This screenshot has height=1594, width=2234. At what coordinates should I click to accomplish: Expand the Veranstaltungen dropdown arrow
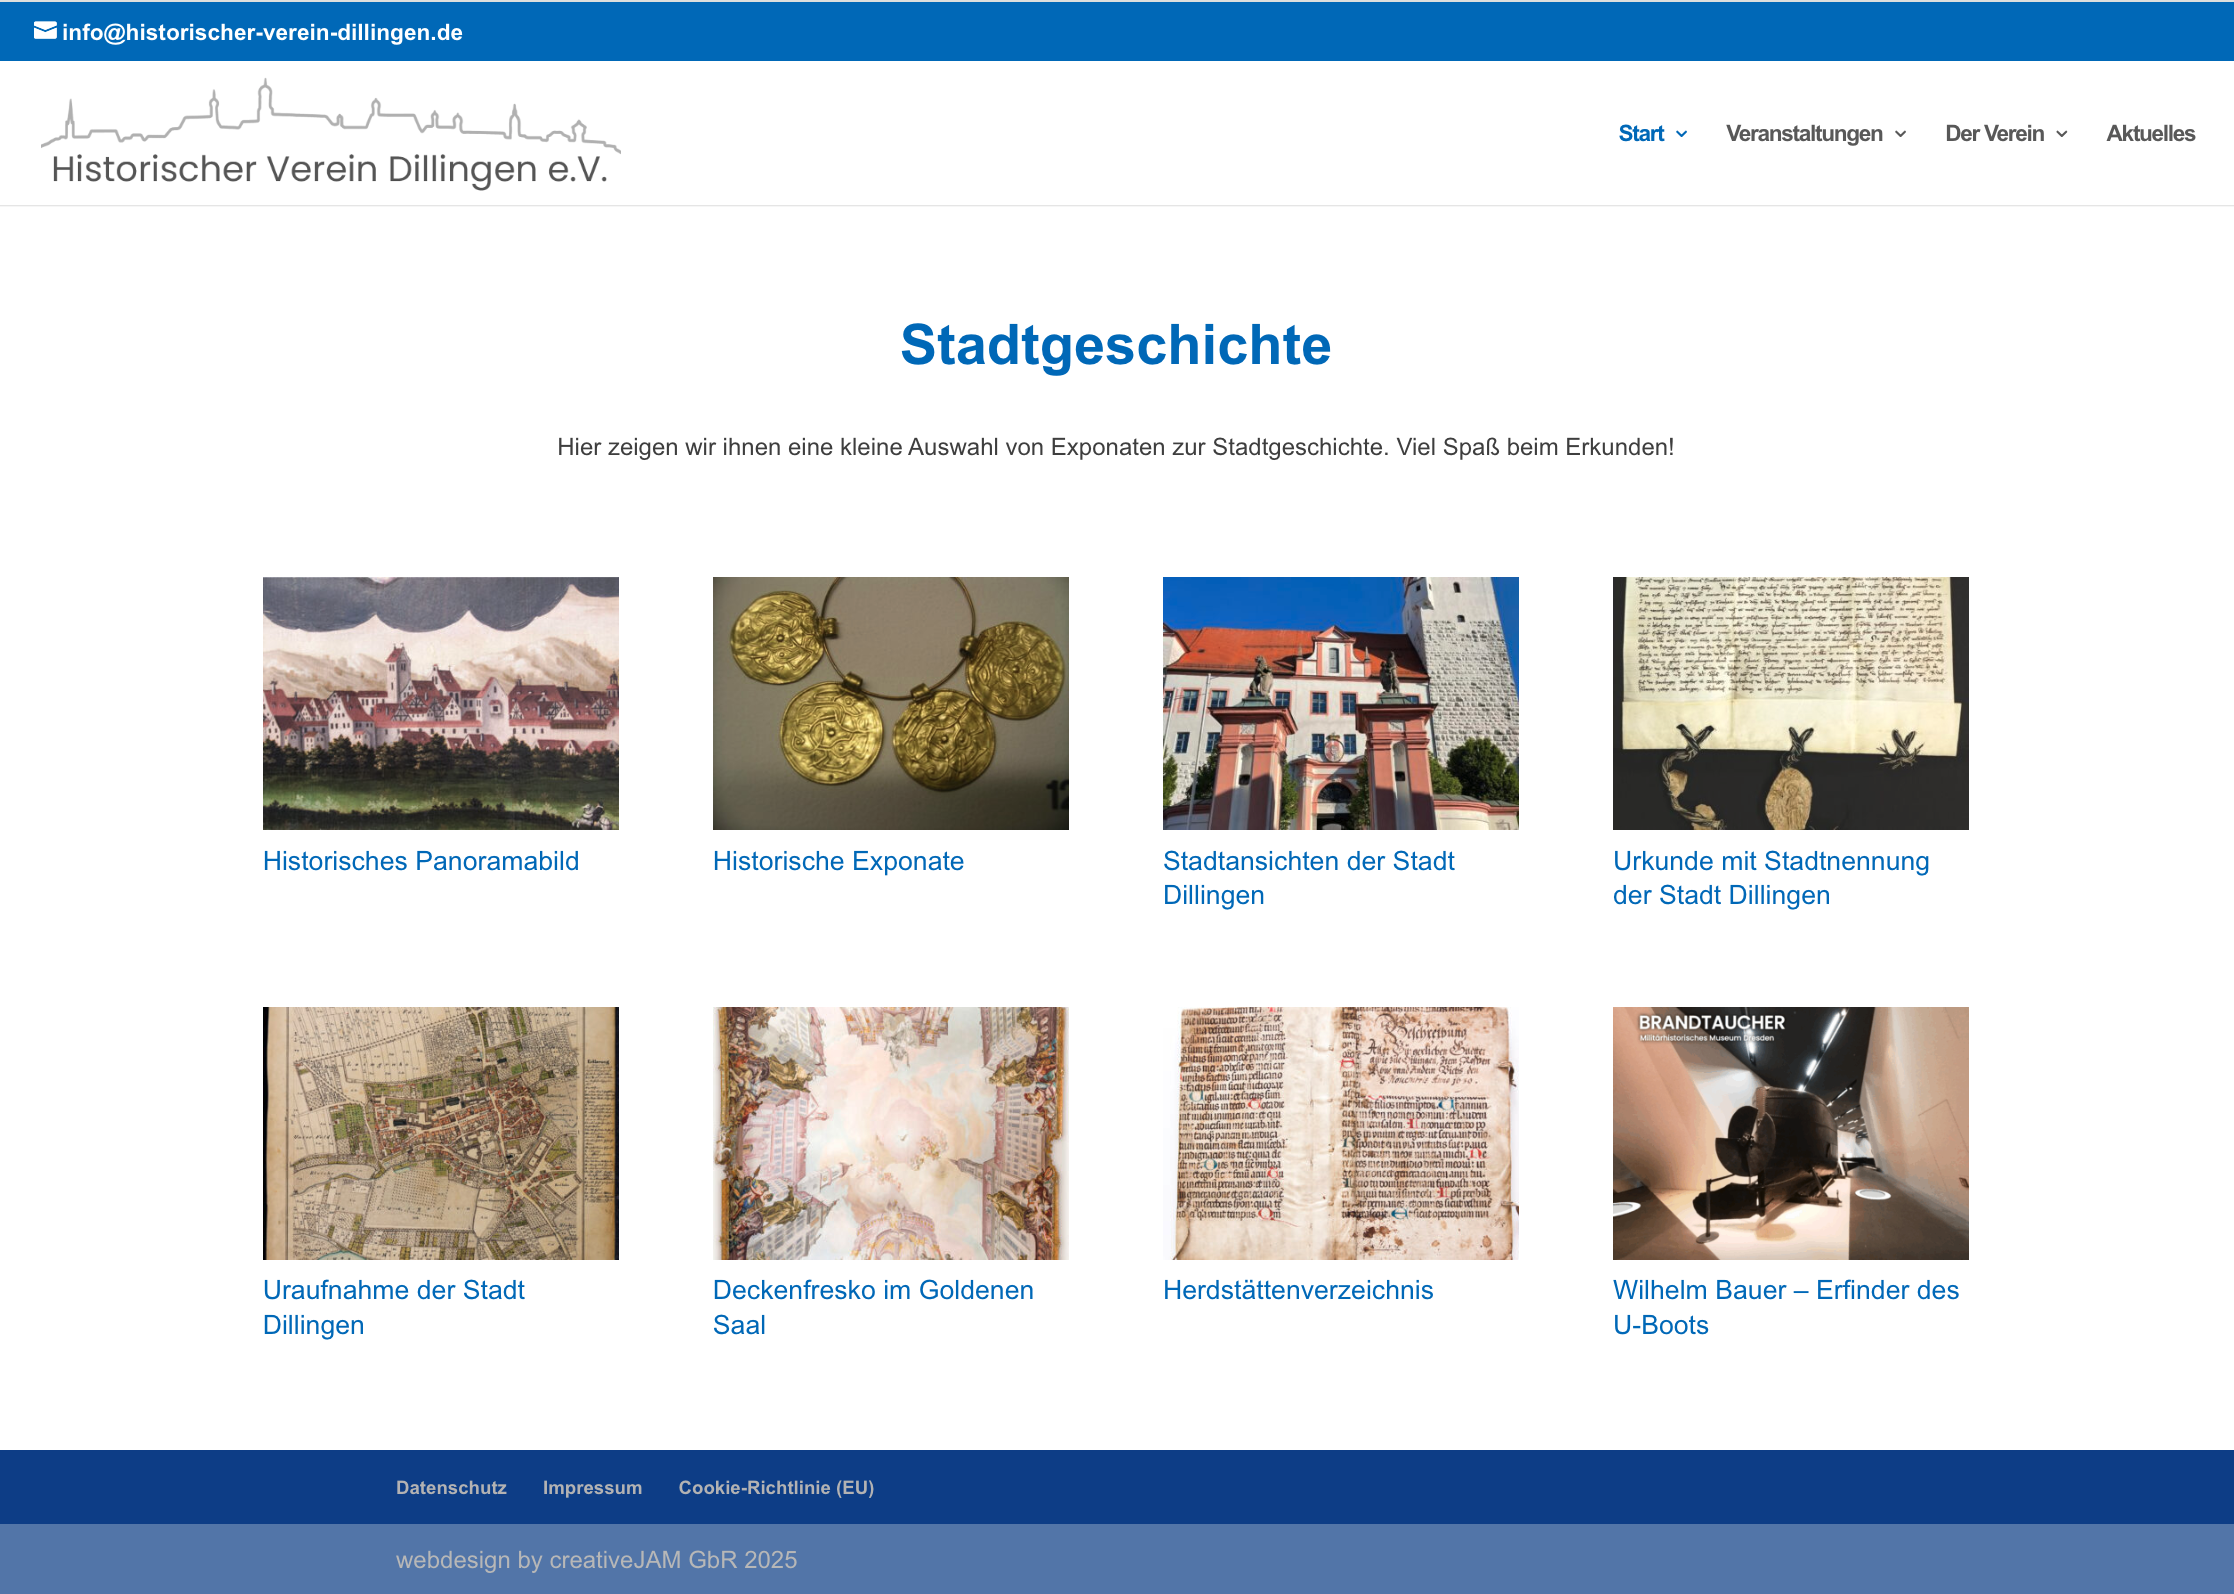pyautogui.click(x=1901, y=134)
